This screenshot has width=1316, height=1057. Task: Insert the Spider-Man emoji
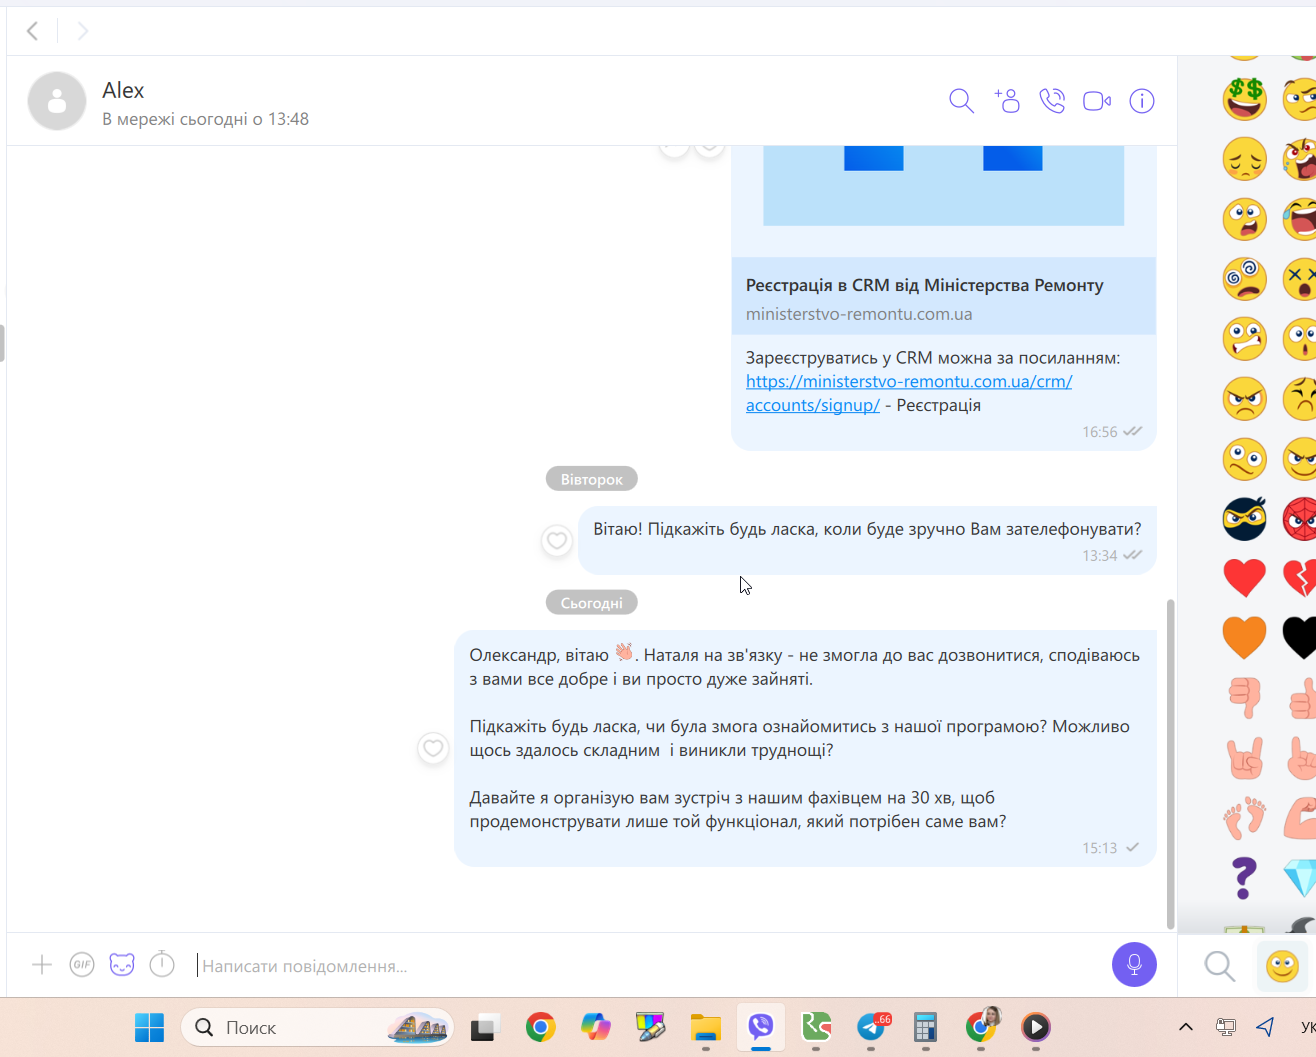(x=1300, y=519)
